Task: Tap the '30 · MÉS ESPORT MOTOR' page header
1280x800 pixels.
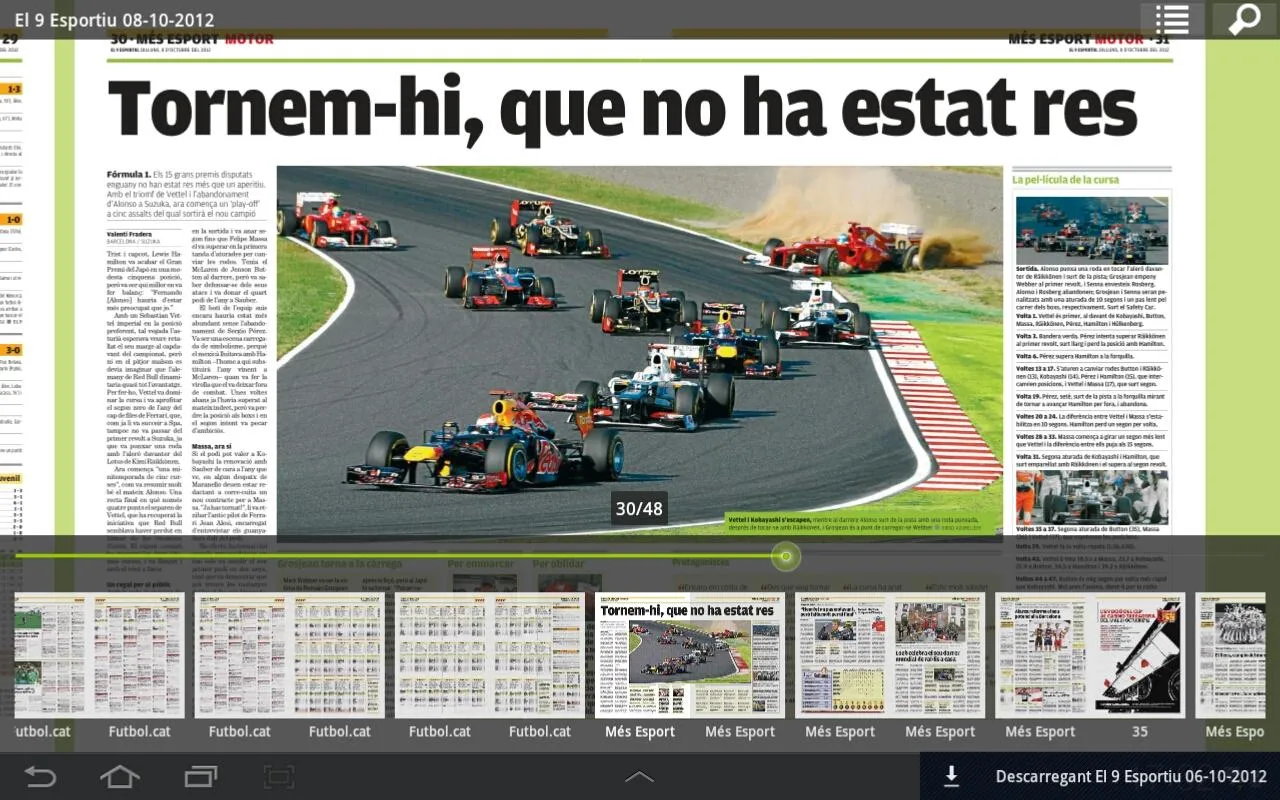Action: tap(191, 39)
